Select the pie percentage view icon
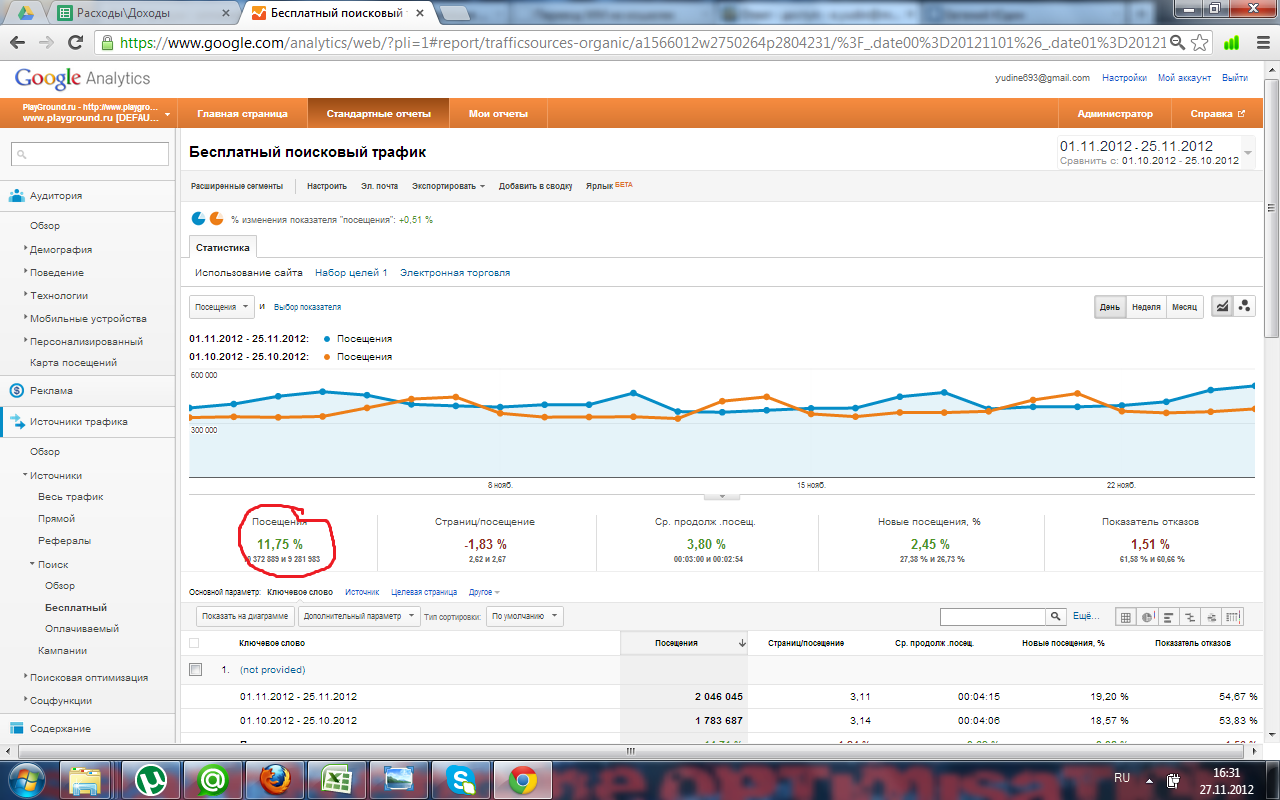Image resolution: width=1280 pixels, height=800 pixels. point(1148,617)
